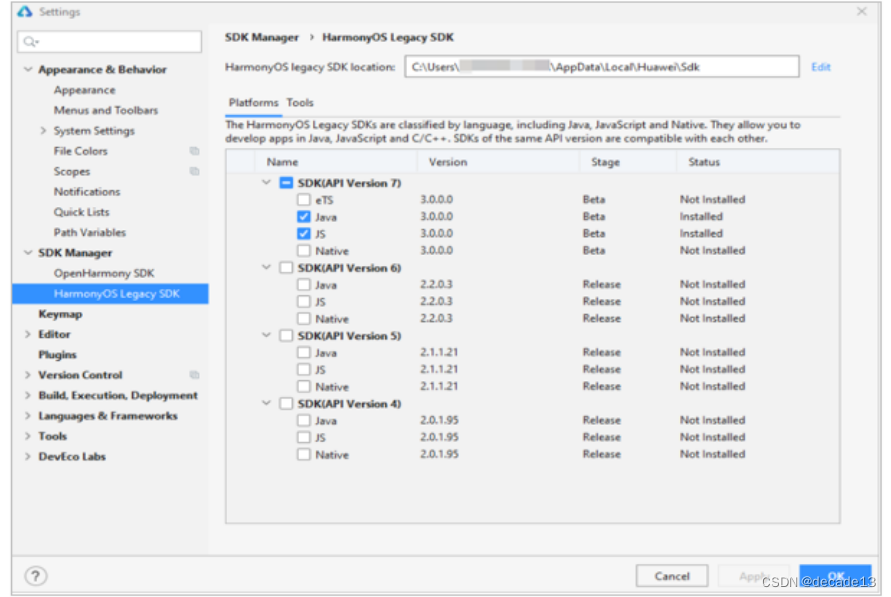Check JS 2.1.1.21 checkbox
Viewport: 891px width, 597px height.
click(304, 370)
